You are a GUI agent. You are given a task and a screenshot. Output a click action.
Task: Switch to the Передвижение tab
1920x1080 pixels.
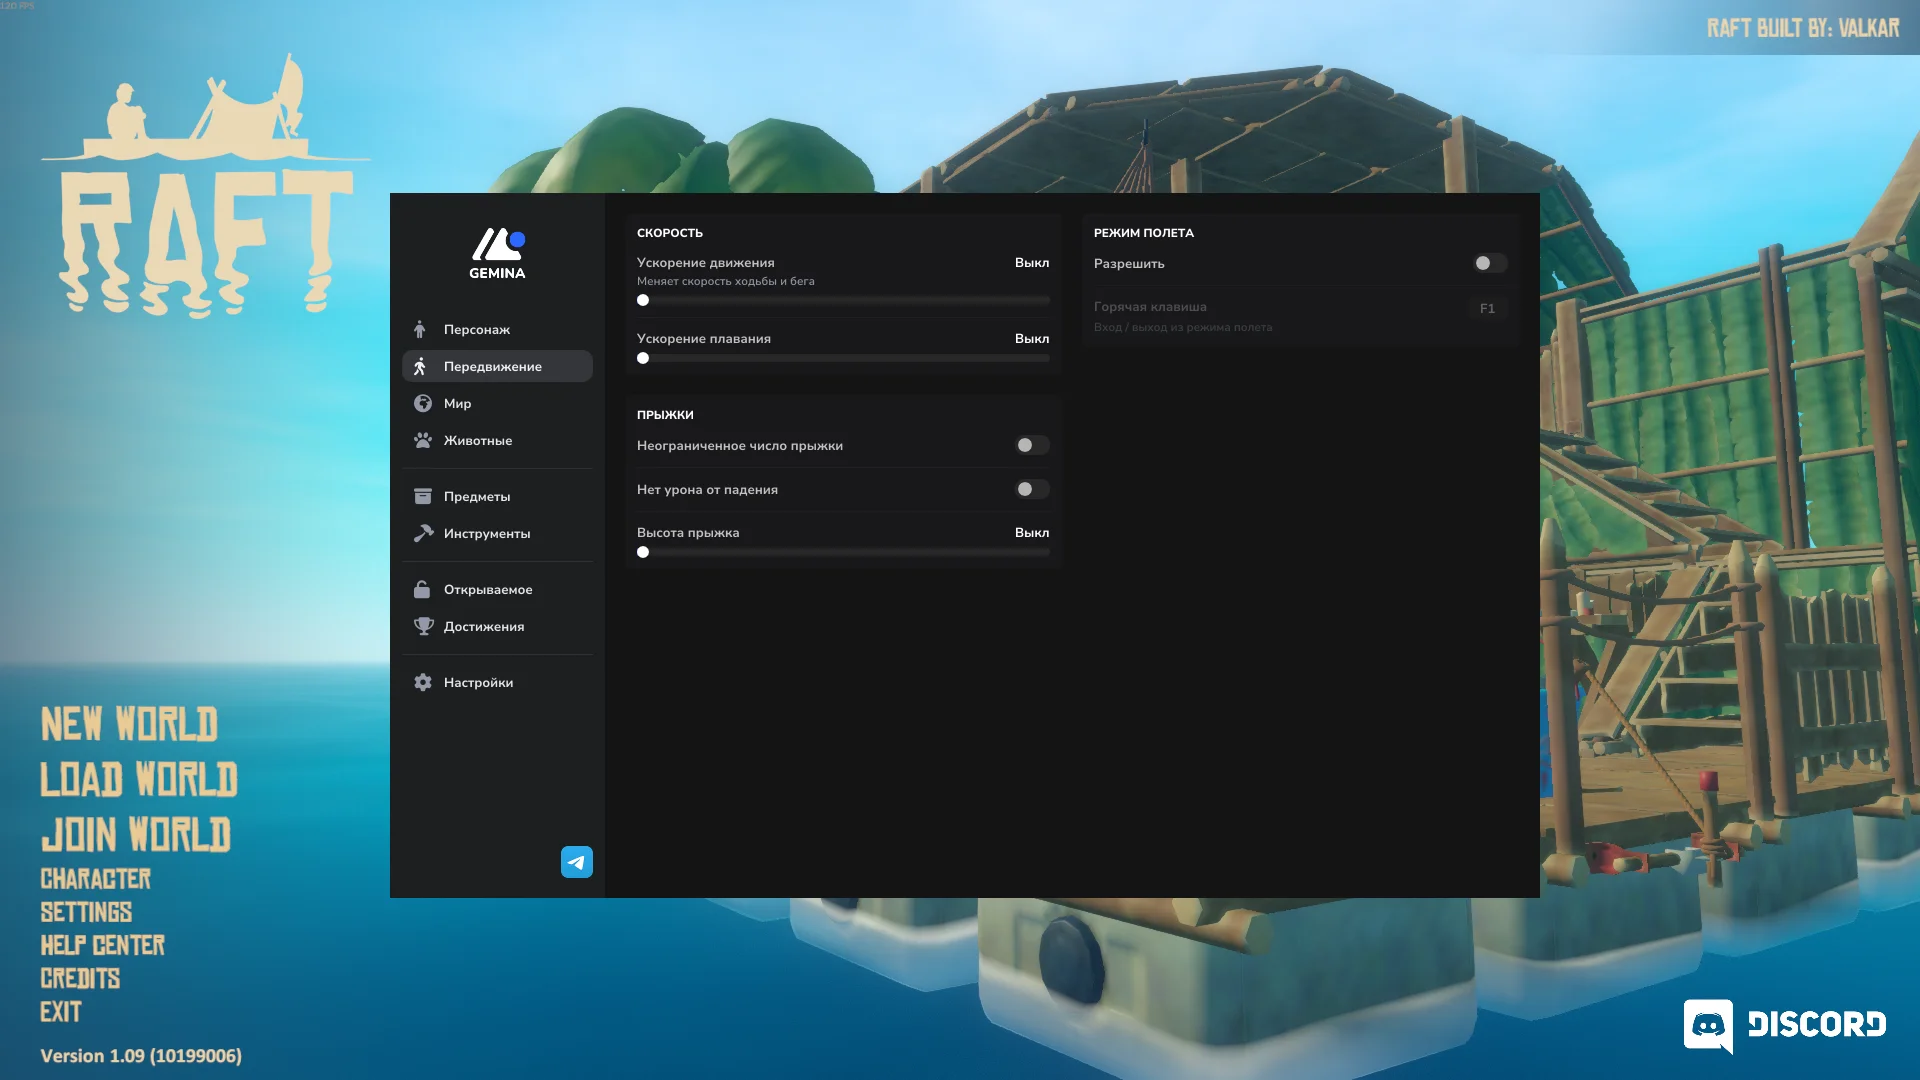(x=493, y=366)
